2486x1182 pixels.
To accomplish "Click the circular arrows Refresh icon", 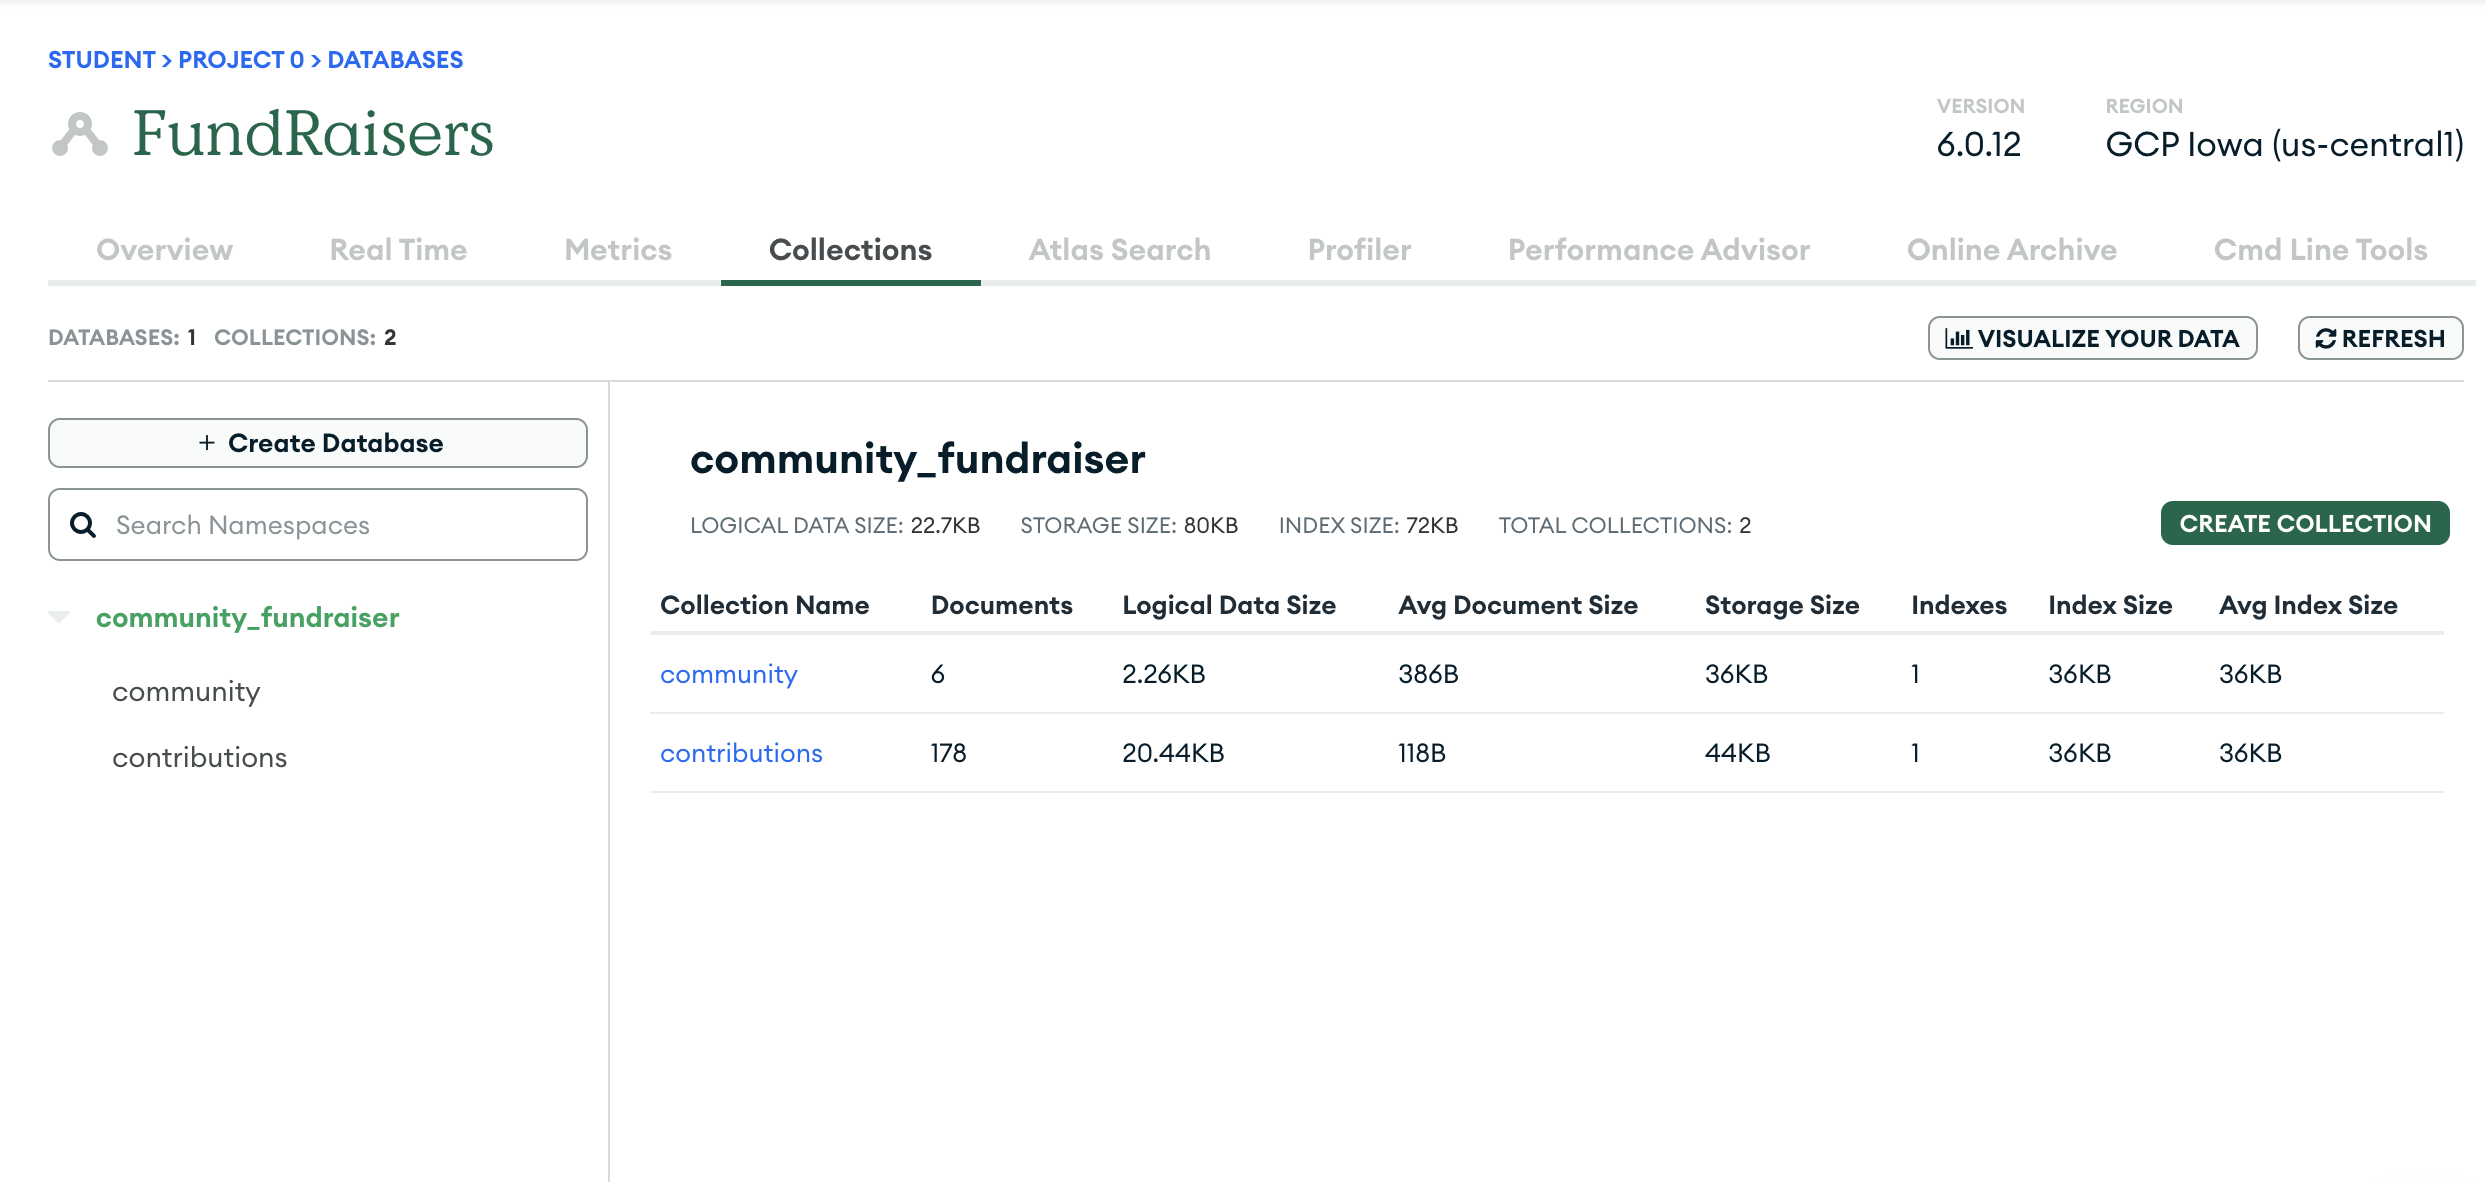I will (2325, 339).
